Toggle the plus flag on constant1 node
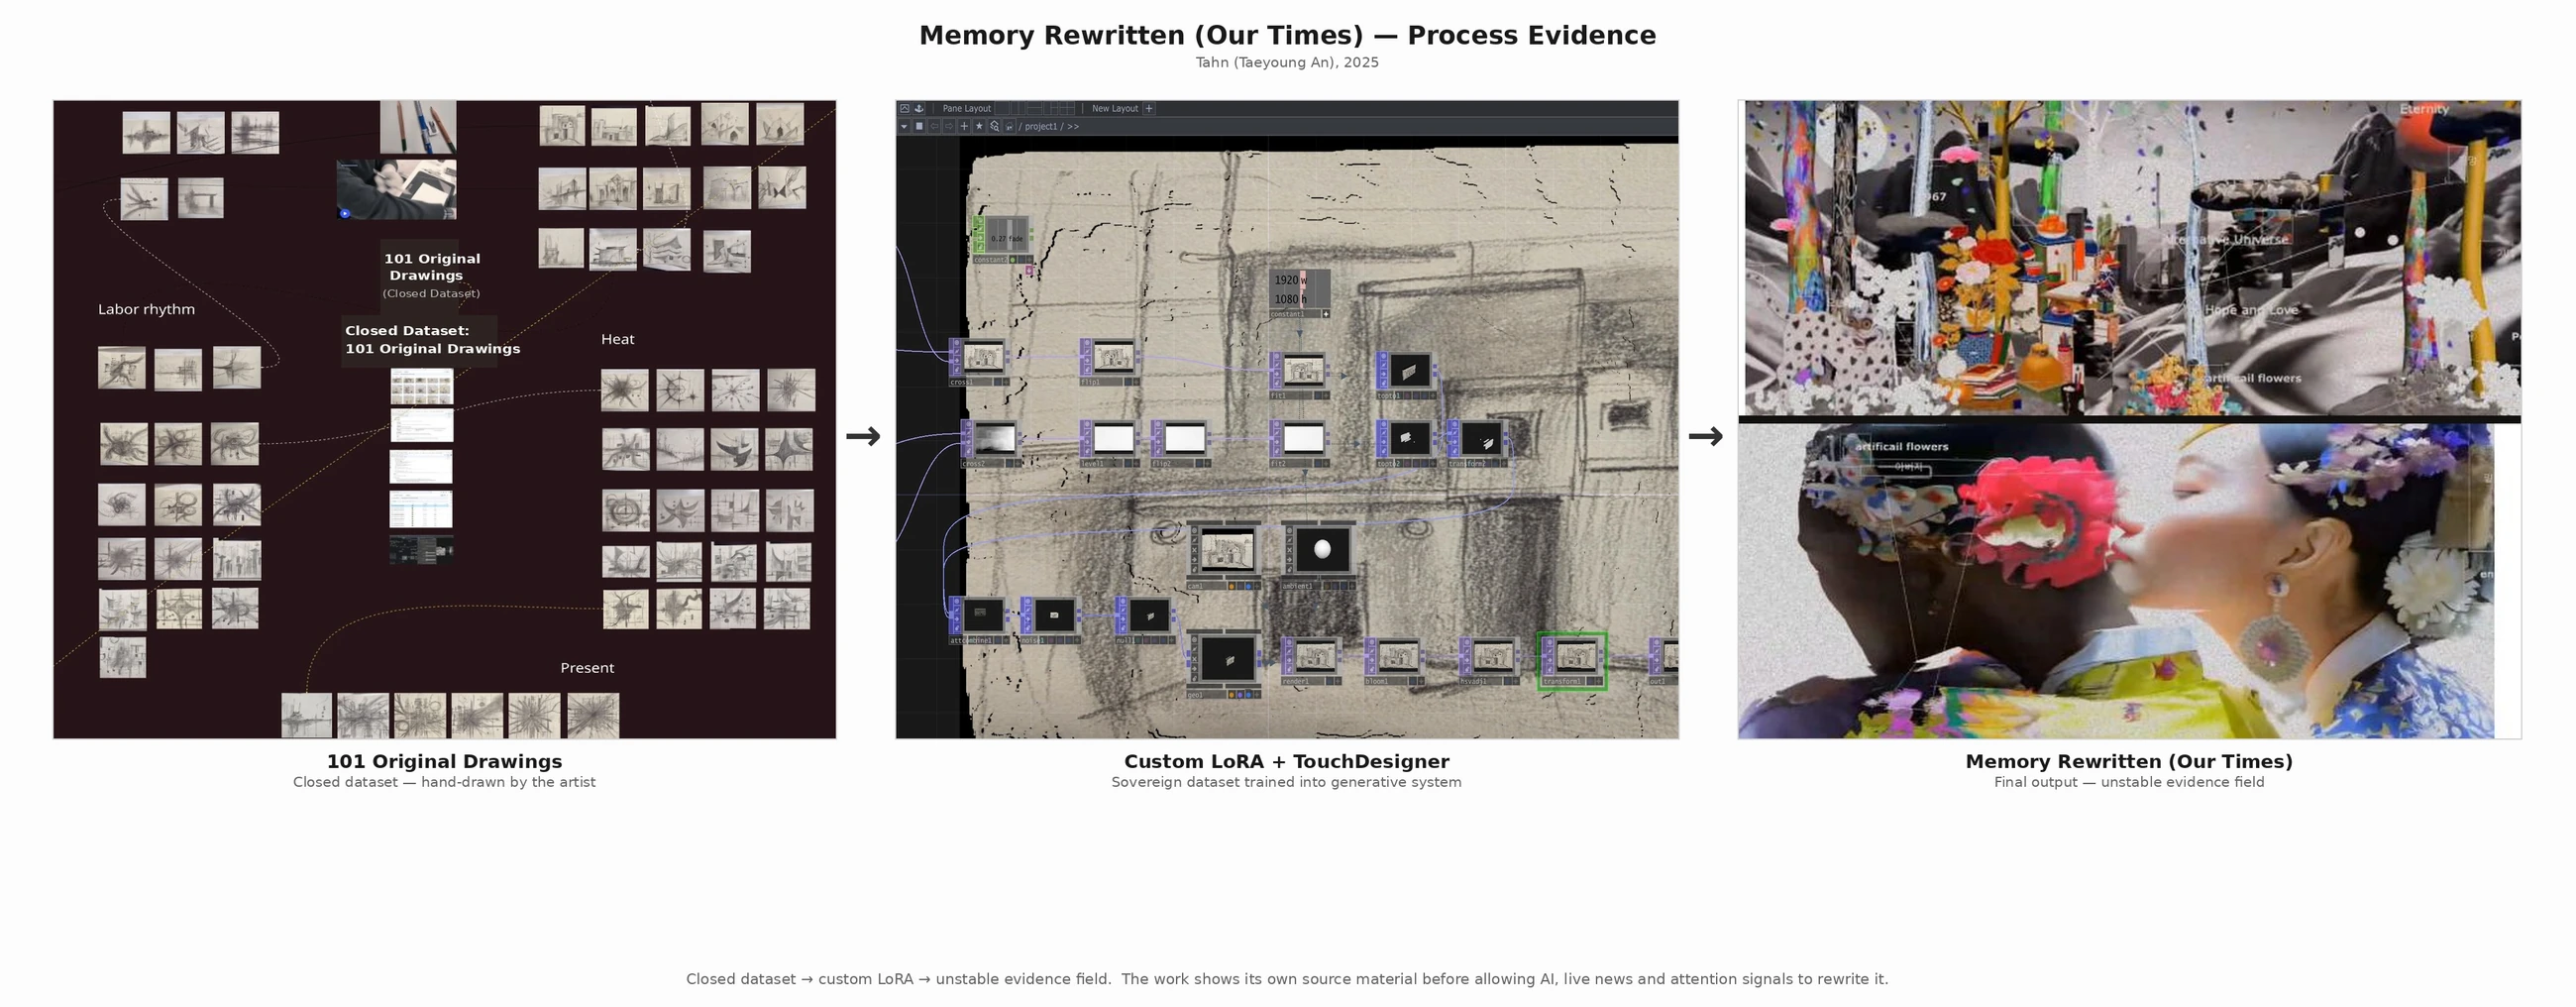The height and width of the screenshot is (1007, 2576). 1327,315
